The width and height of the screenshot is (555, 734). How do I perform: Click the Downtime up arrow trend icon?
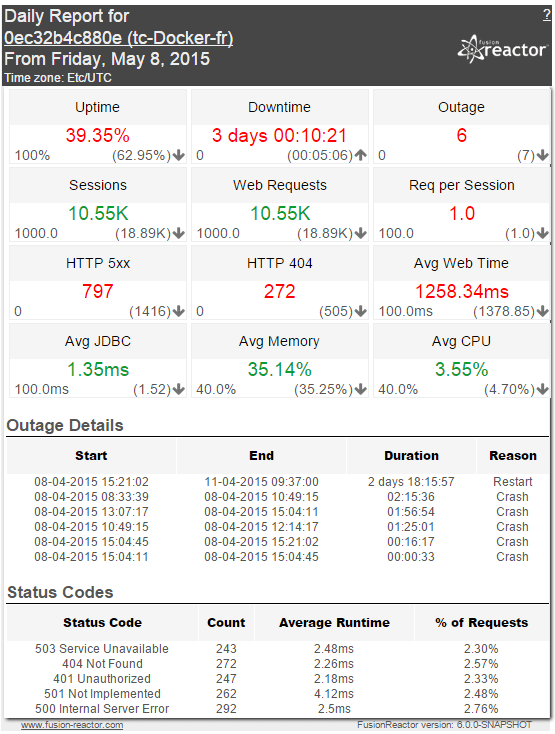pyautogui.click(x=360, y=155)
